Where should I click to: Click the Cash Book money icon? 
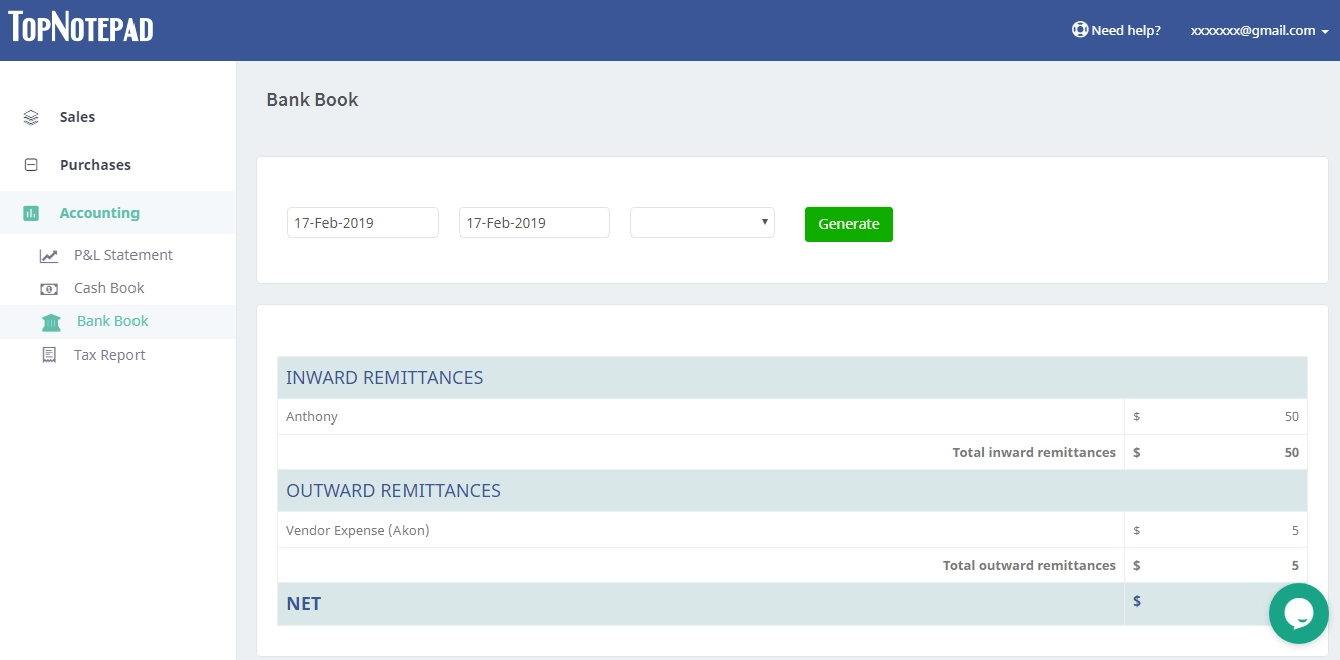point(49,289)
